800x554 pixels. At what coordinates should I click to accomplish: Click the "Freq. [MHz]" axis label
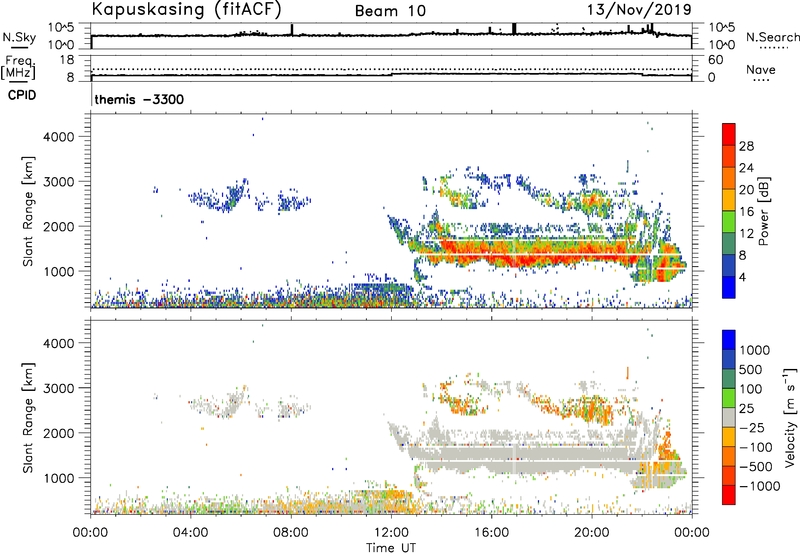(18, 68)
